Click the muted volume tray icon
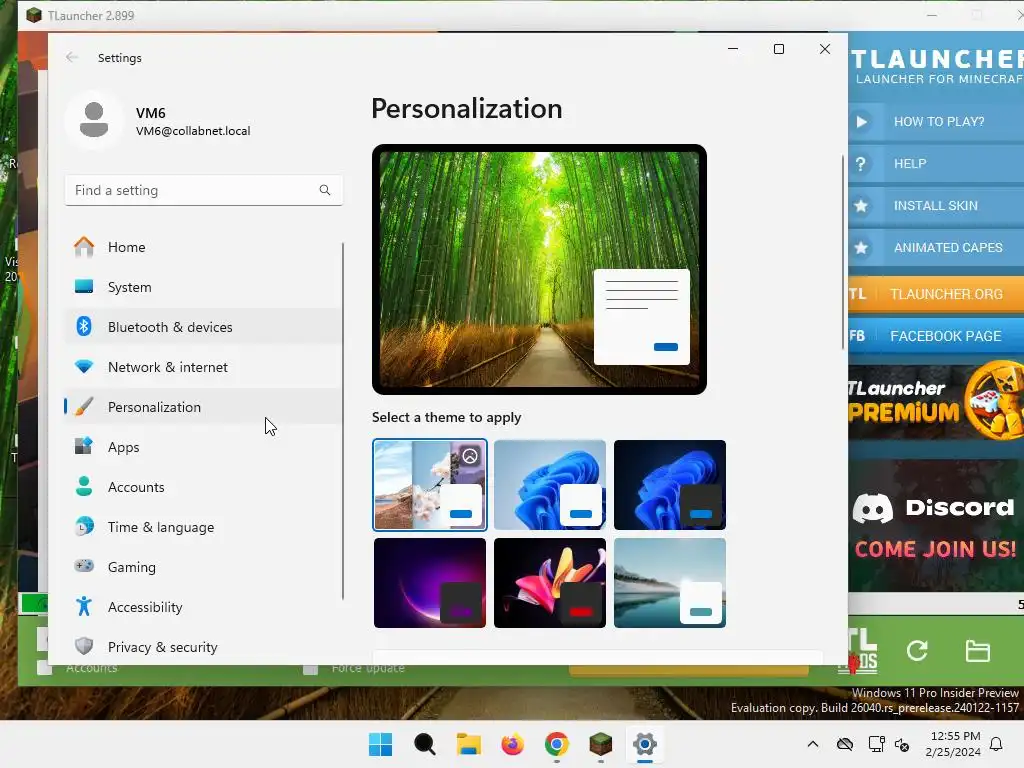The width and height of the screenshot is (1024, 768). 902,744
